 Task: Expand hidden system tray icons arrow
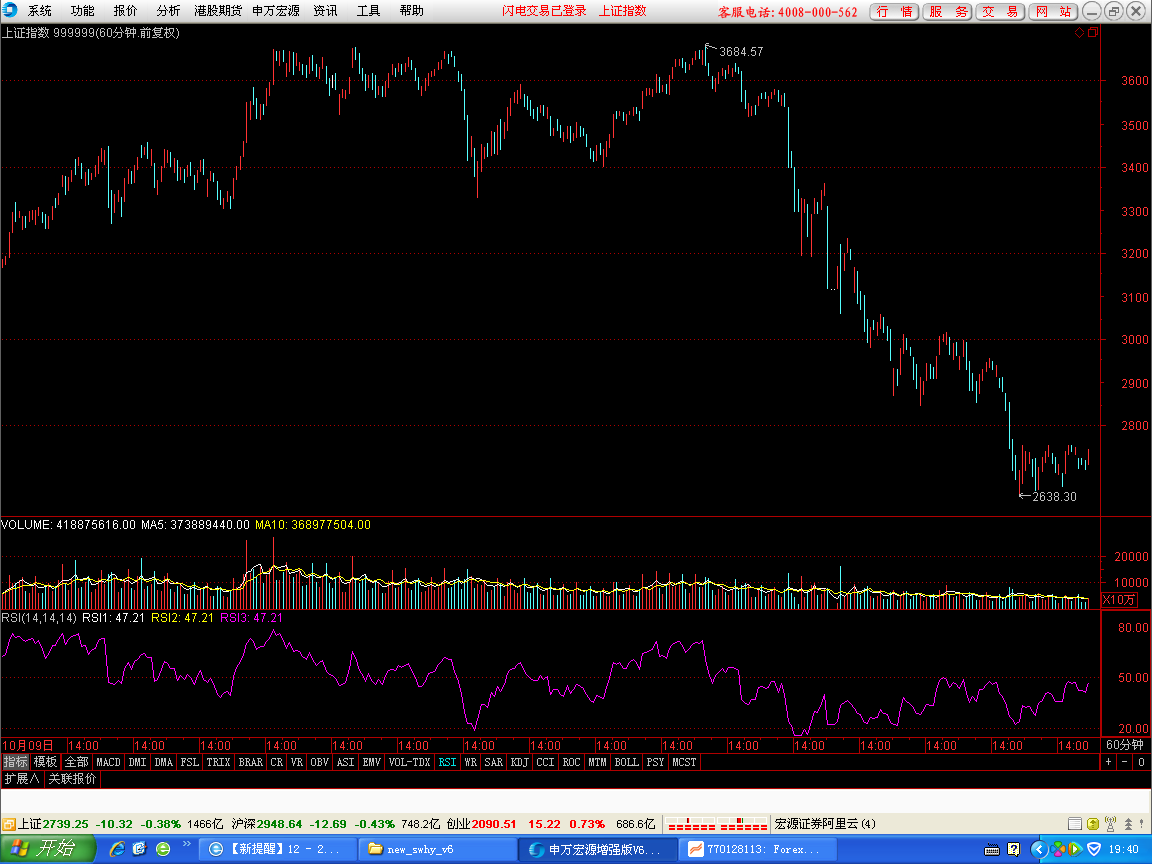1038,850
